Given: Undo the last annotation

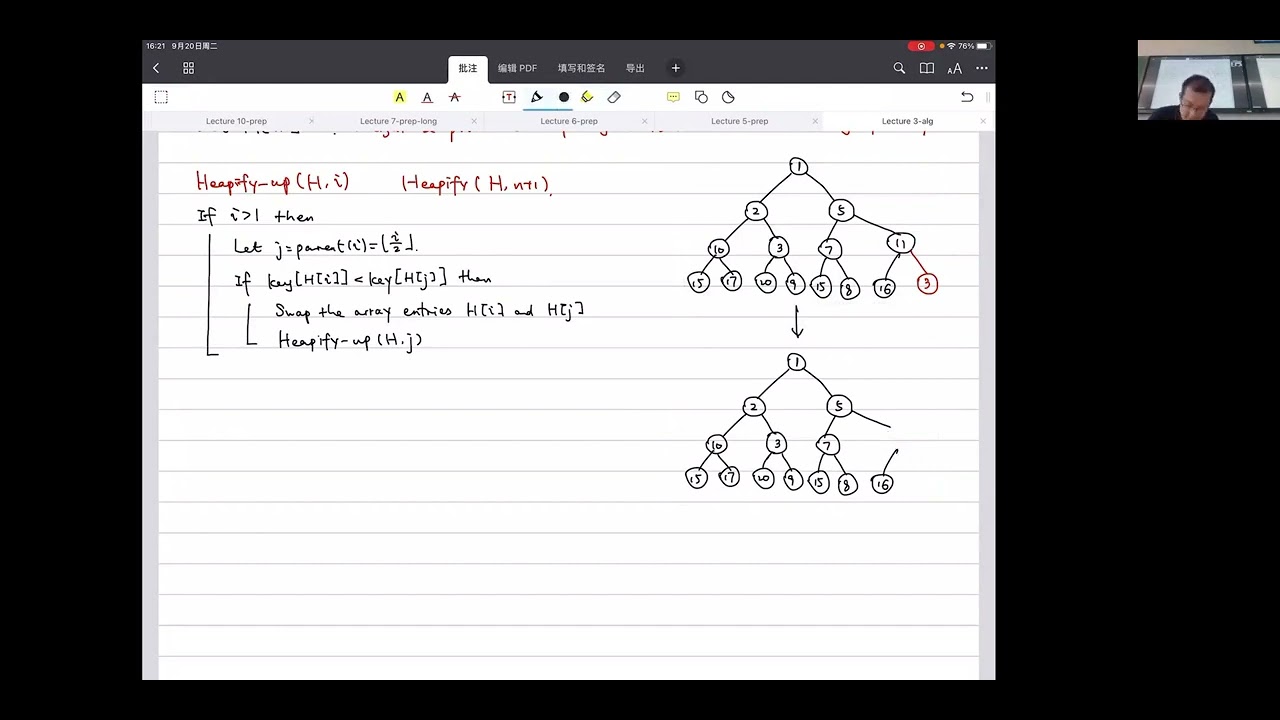Looking at the screenshot, I should (967, 97).
